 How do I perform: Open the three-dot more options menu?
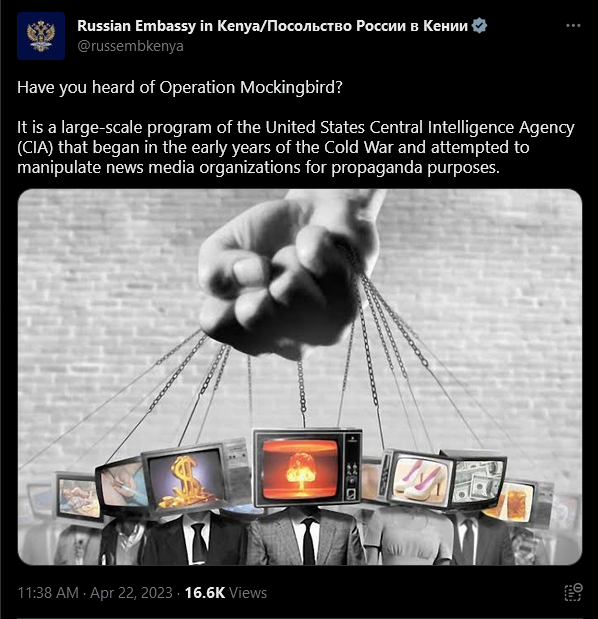pos(573,26)
